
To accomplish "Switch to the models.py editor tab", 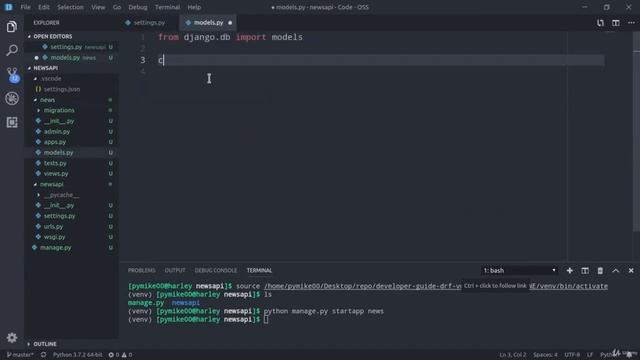I will coord(209,23).
